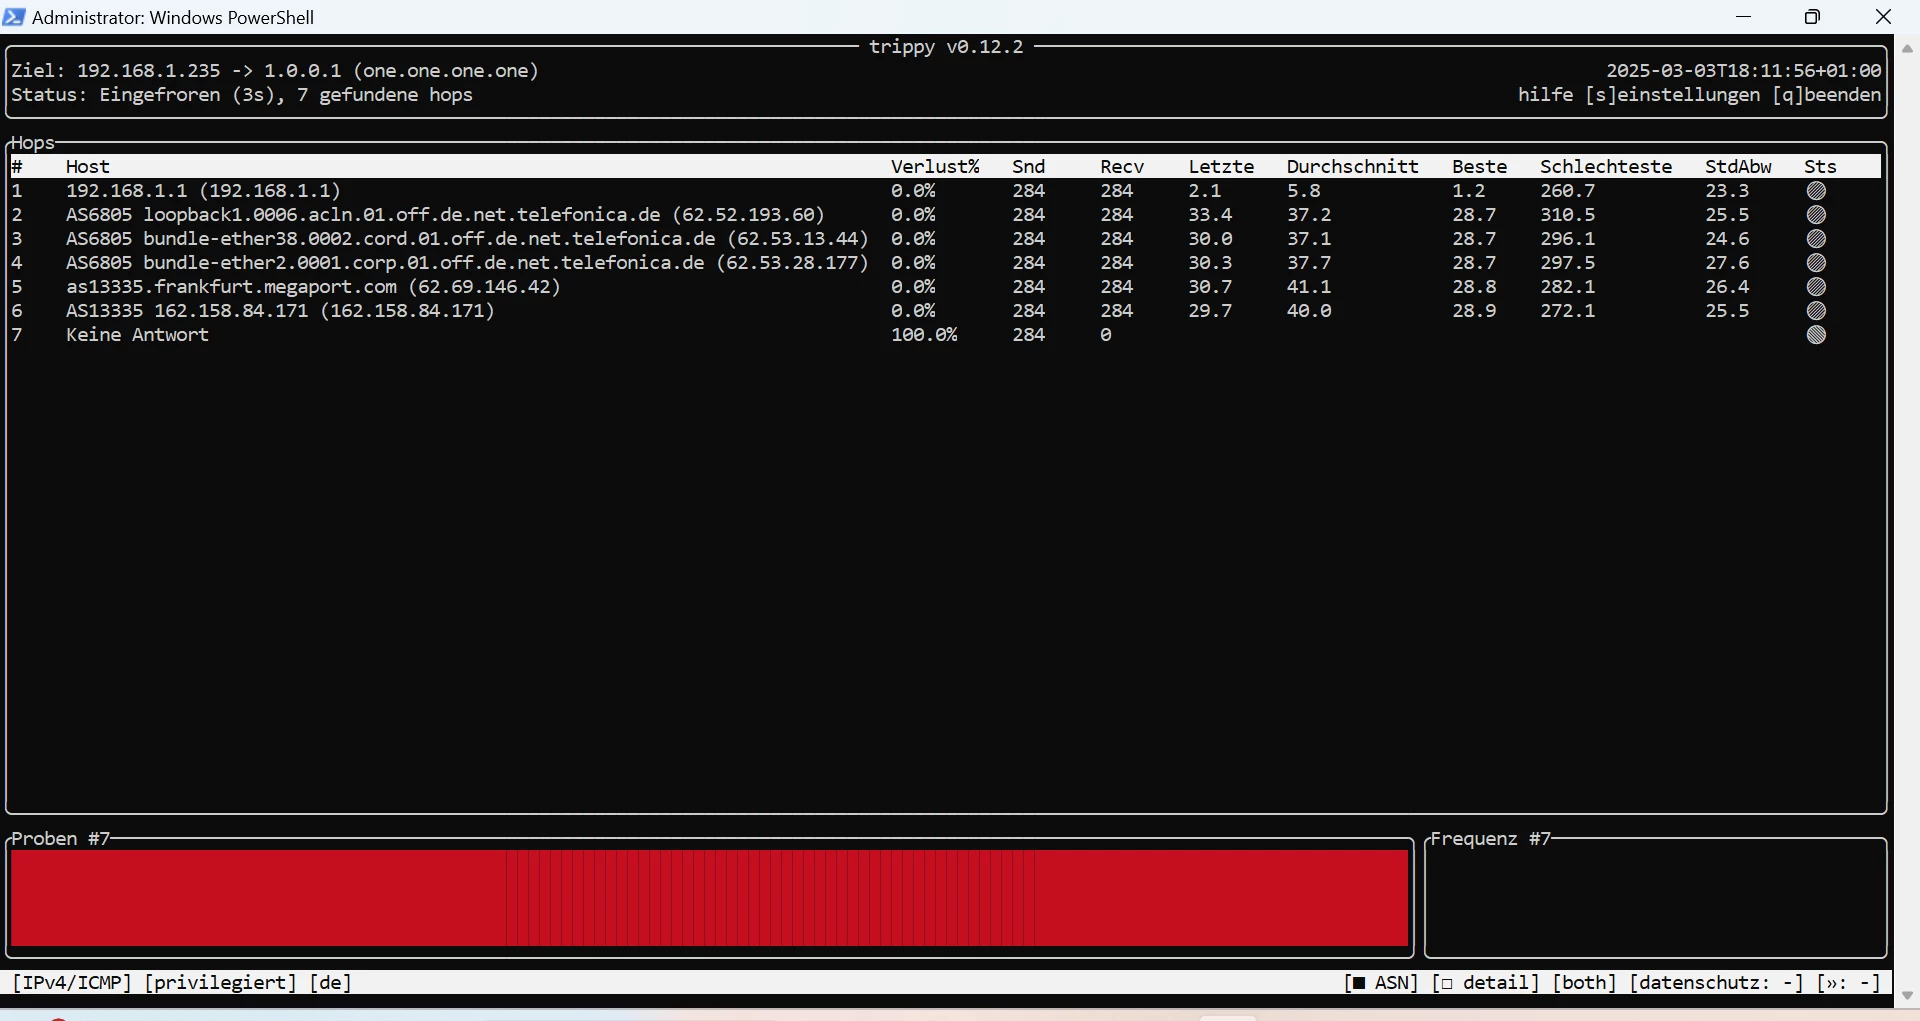Select the loopback1.0006.acln telefonica host
Screen dimensions: 1920x1021
[x=446, y=215]
